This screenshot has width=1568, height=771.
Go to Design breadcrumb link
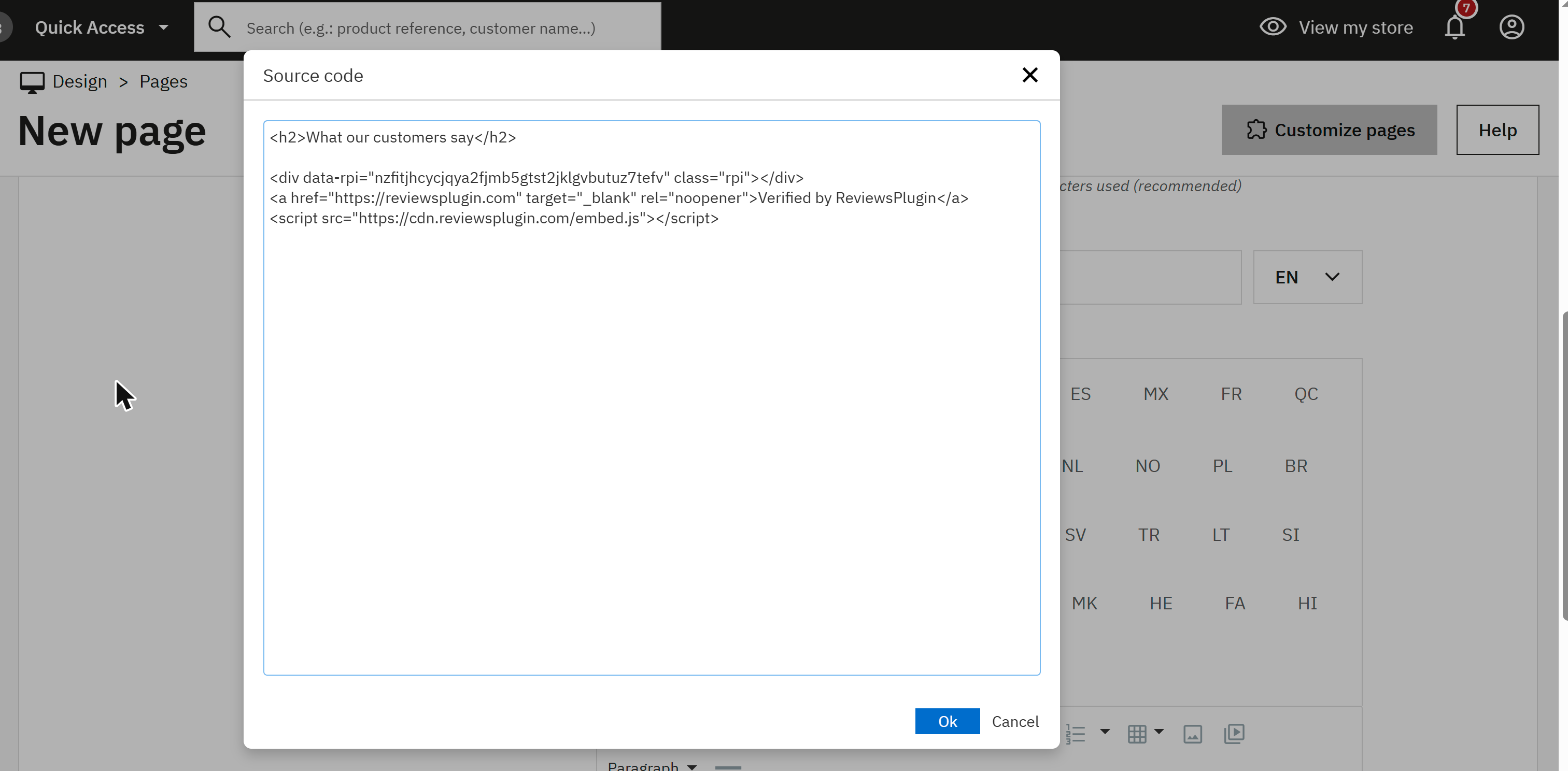tap(80, 82)
